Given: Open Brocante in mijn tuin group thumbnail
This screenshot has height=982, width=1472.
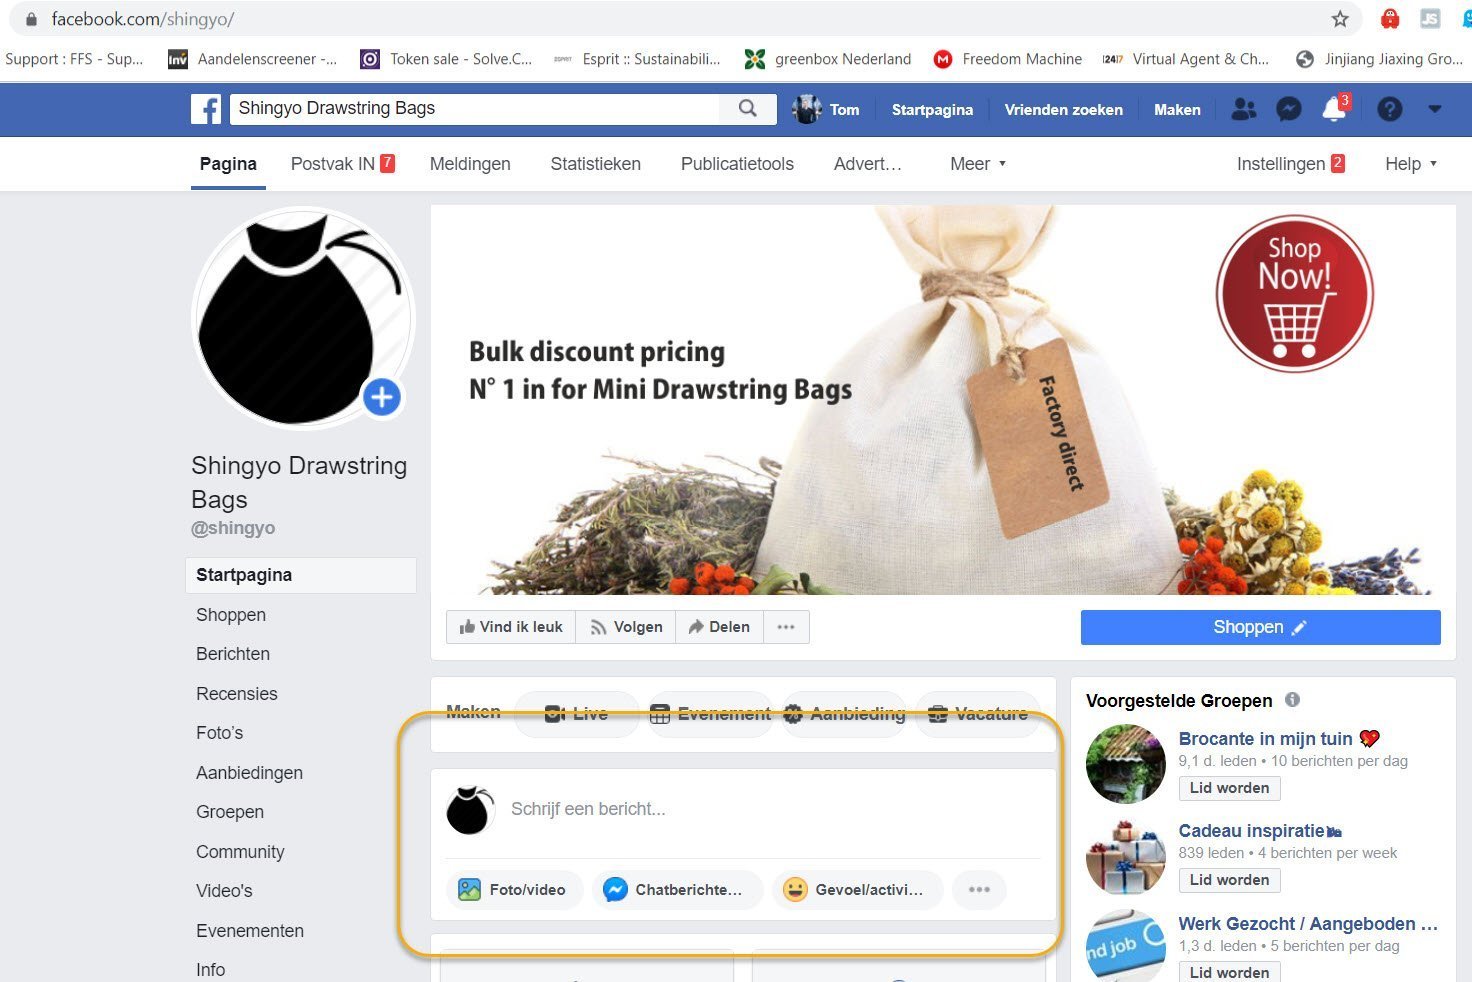Looking at the screenshot, I should 1126,764.
